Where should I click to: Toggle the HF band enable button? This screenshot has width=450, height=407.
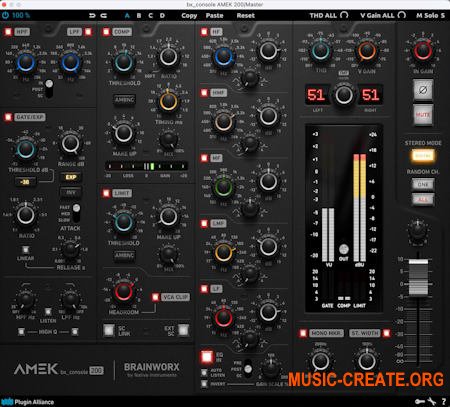pyautogui.click(x=204, y=32)
